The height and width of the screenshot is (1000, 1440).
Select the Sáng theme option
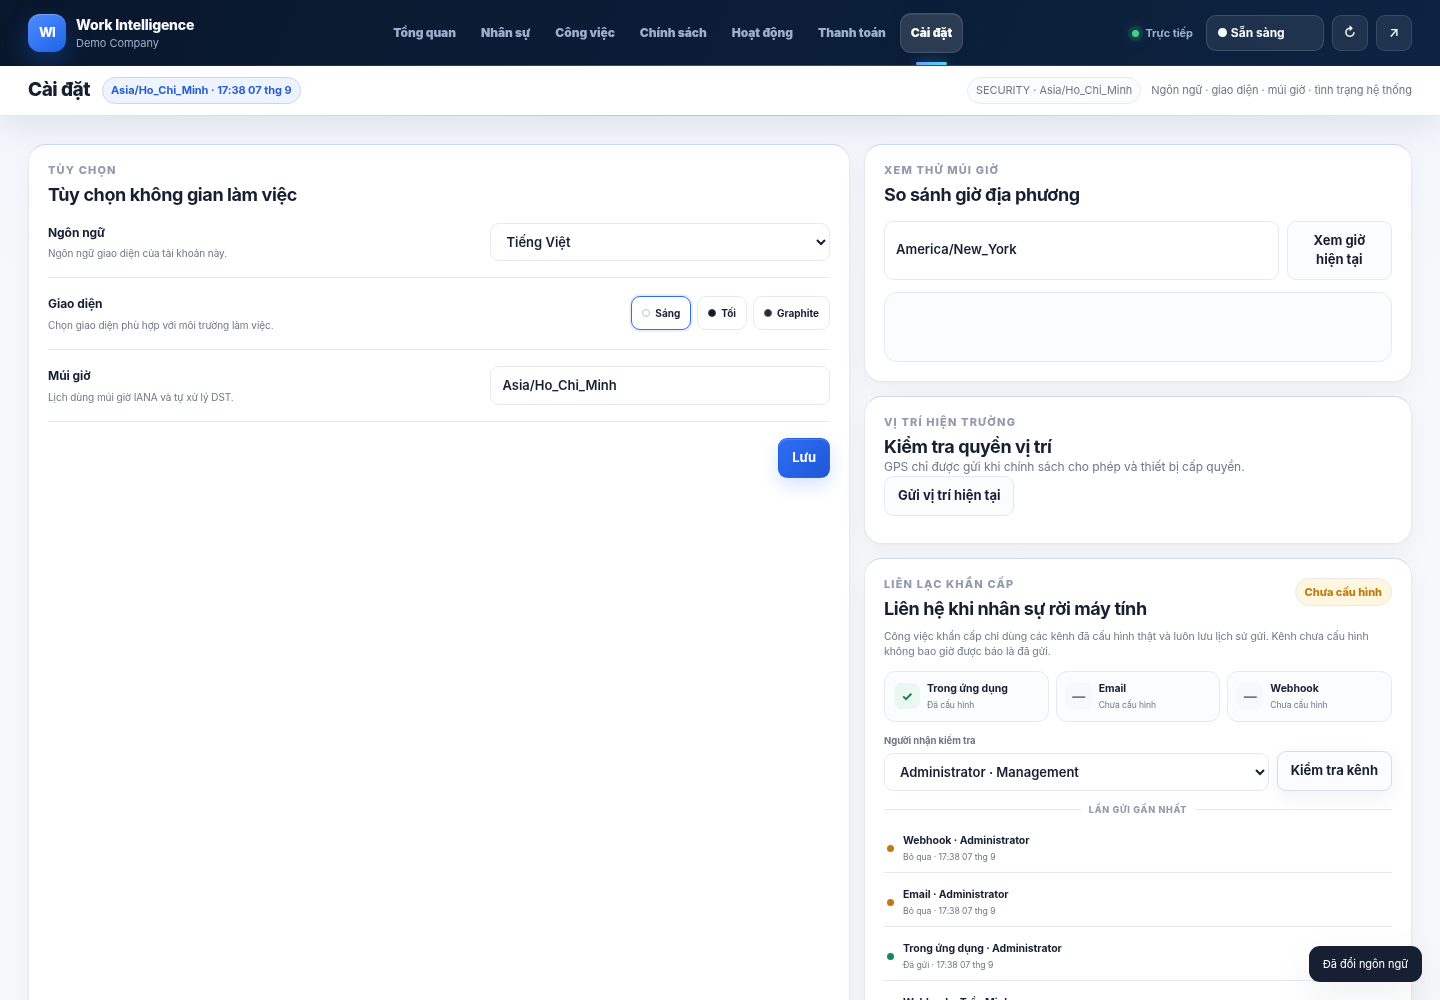(661, 313)
